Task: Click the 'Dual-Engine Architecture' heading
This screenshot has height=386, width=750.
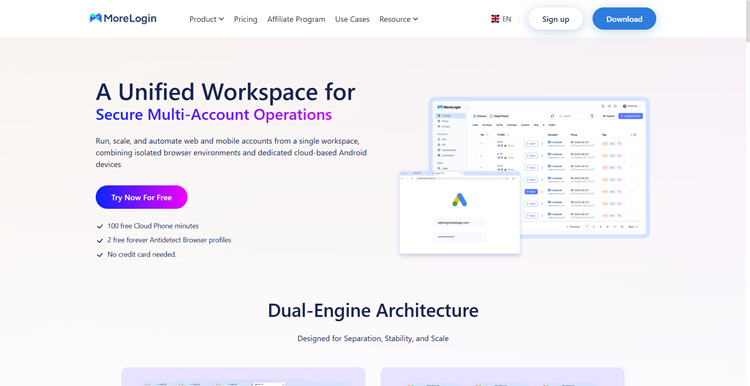Action: pos(373,310)
